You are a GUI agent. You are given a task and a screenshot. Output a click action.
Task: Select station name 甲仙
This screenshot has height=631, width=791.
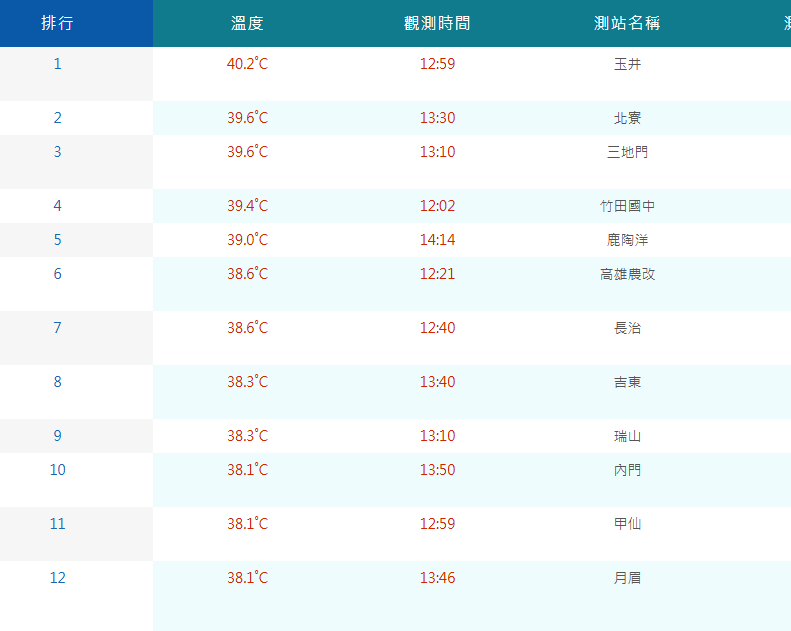coord(627,524)
